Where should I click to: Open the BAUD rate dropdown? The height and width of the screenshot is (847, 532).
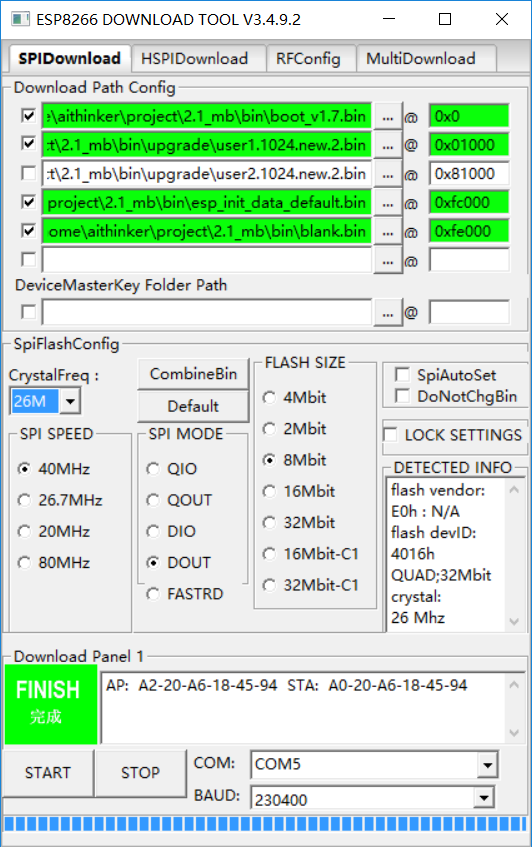pyautogui.click(x=484, y=797)
